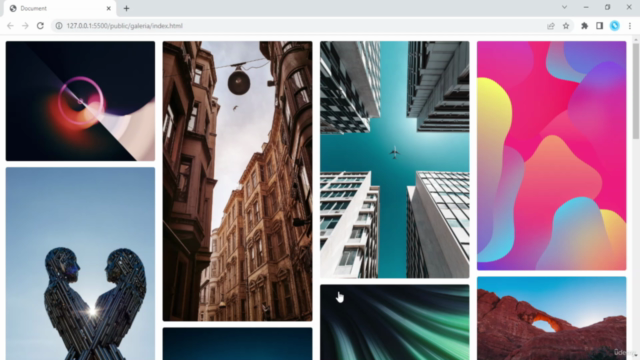Open the pink ring abstract image
Image resolution: width=640 pixels, height=360 pixels.
[80, 101]
